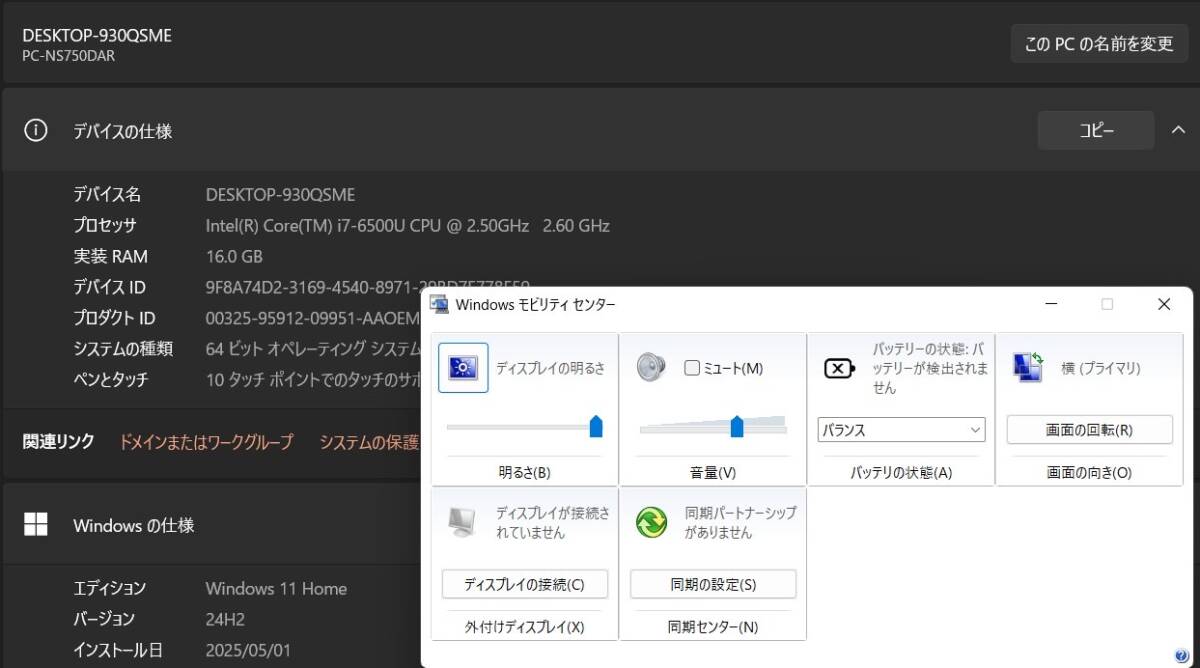This screenshot has width=1200, height=668.
Task: Click the screen orientation icon
Action: click(x=1028, y=367)
